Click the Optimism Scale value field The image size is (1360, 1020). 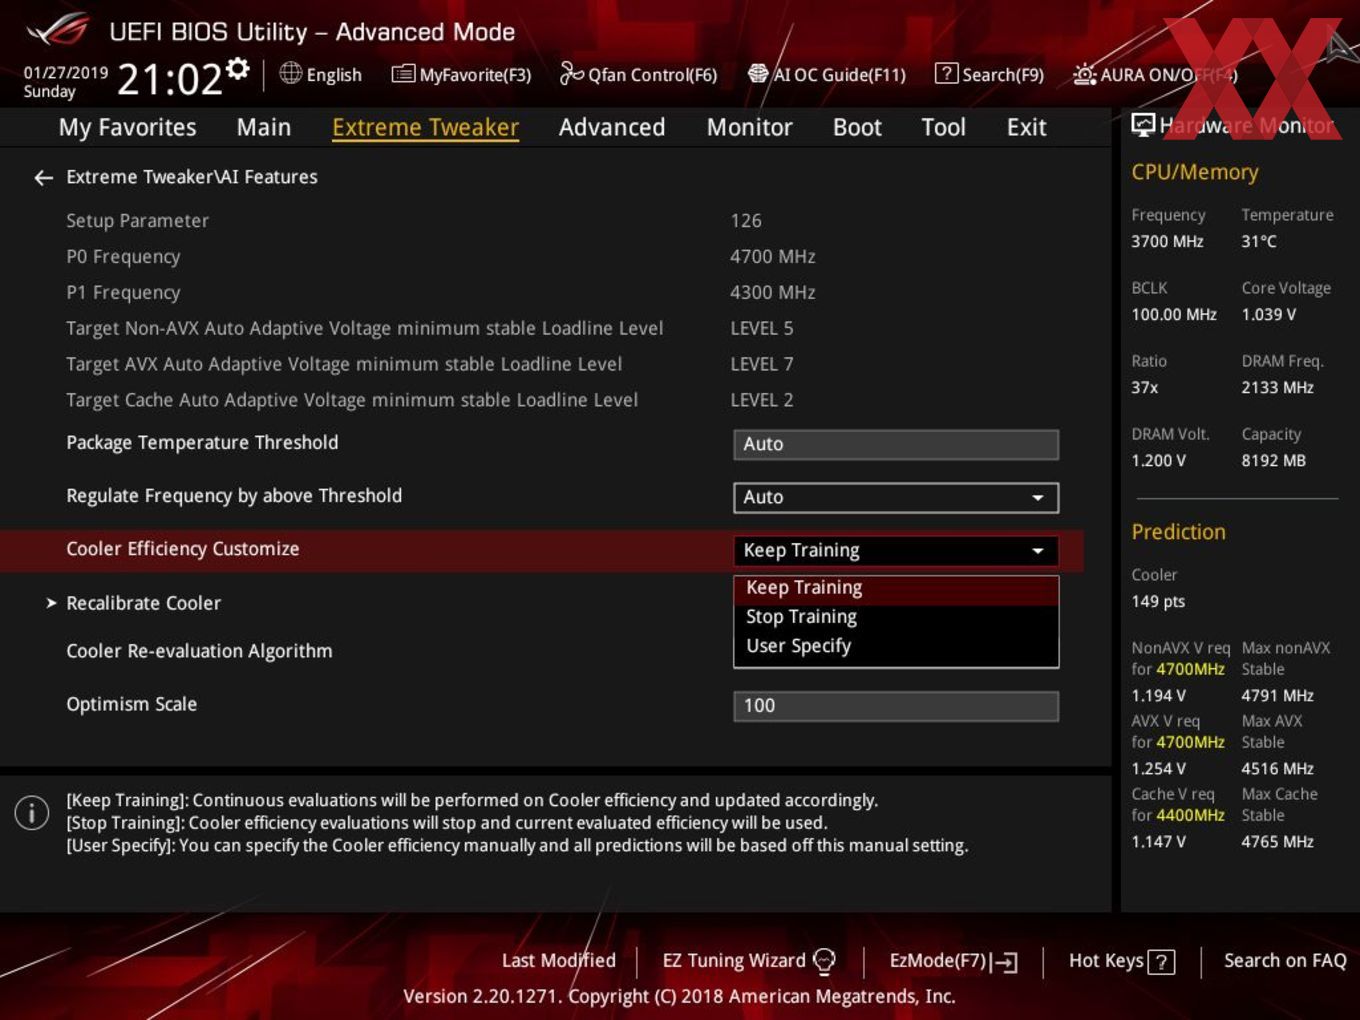coord(896,706)
